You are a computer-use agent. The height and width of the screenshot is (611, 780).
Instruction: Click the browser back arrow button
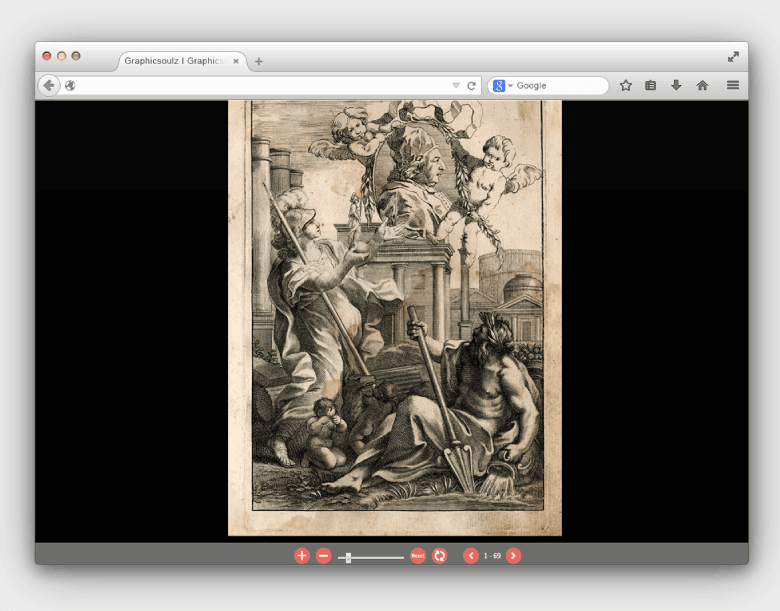(49, 86)
